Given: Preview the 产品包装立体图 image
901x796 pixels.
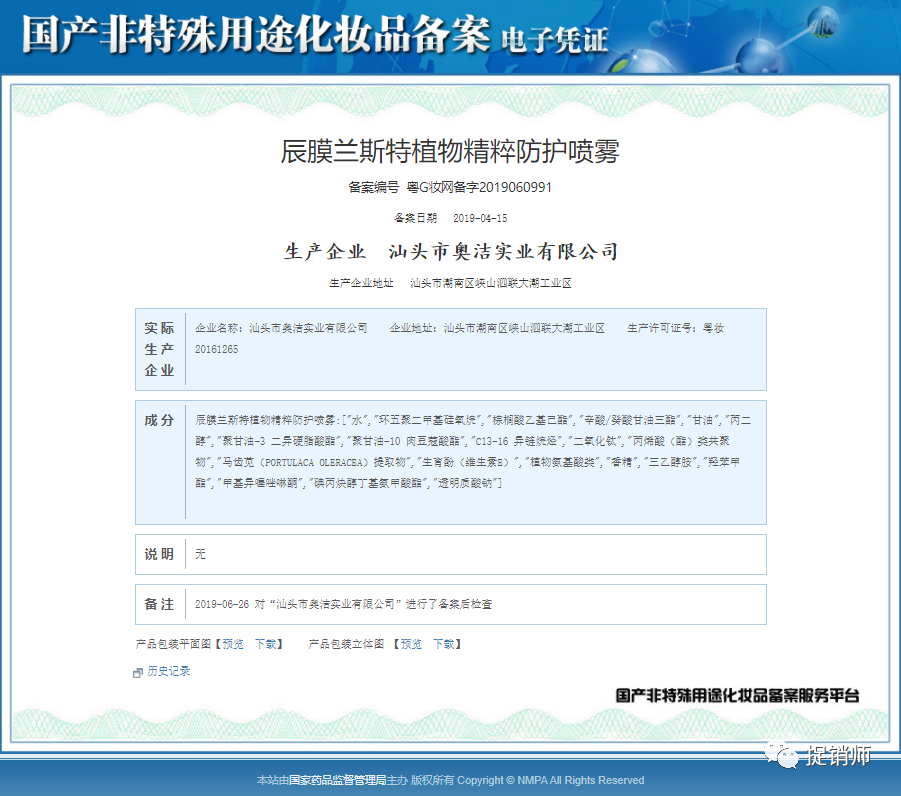Looking at the screenshot, I should (x=411, y=644).
